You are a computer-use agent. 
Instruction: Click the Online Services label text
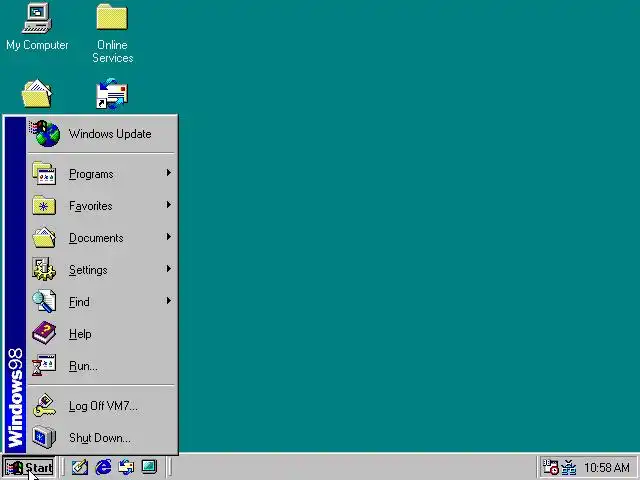(x=113, y=51)
